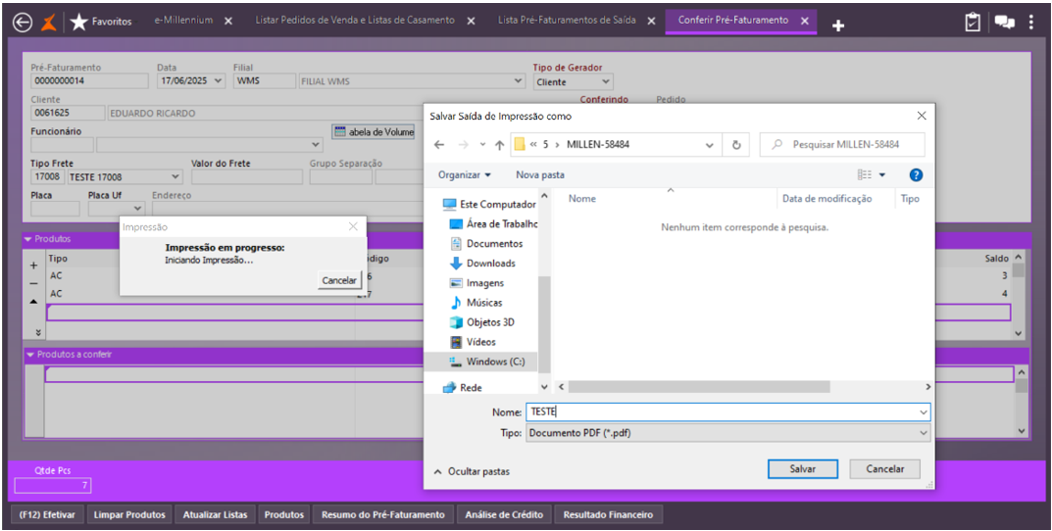Open the Tipo Frete TESTE 17008 dropdown

point(176,177)
